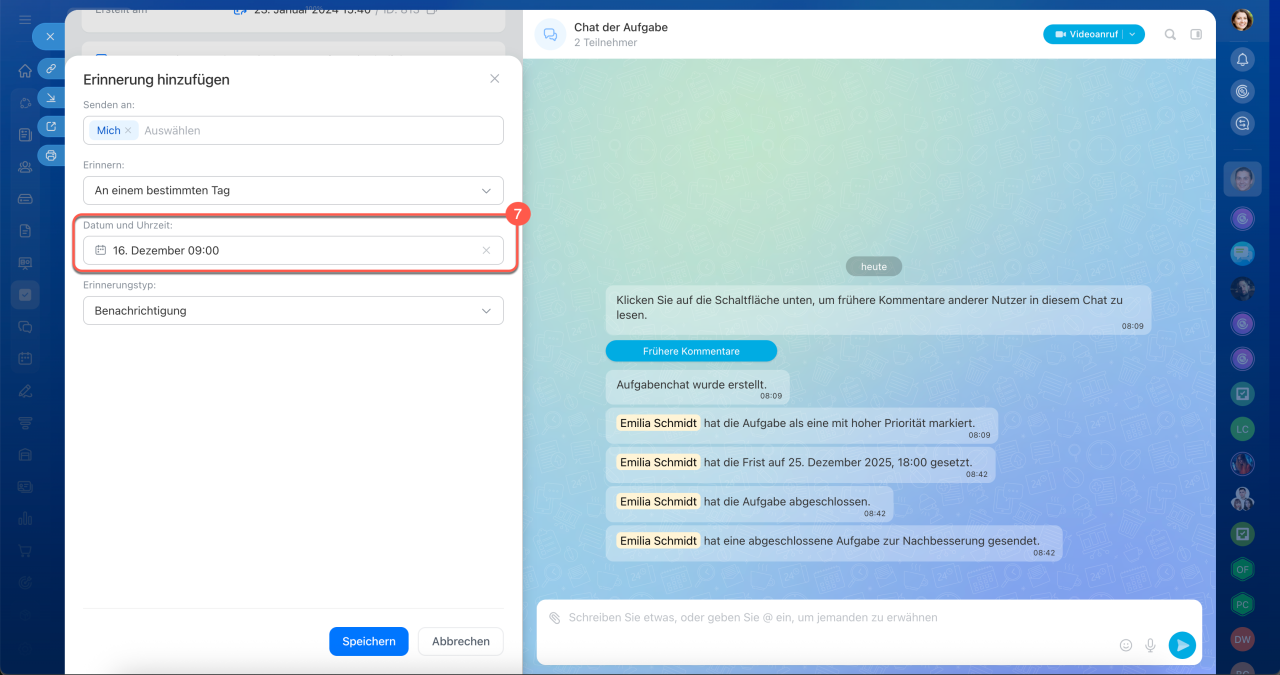This screenshot has height=675, width=1280.
Task: Open Emilia Schmidt in 'abgeschlossen' message
Action: click(x=658, y=501)
